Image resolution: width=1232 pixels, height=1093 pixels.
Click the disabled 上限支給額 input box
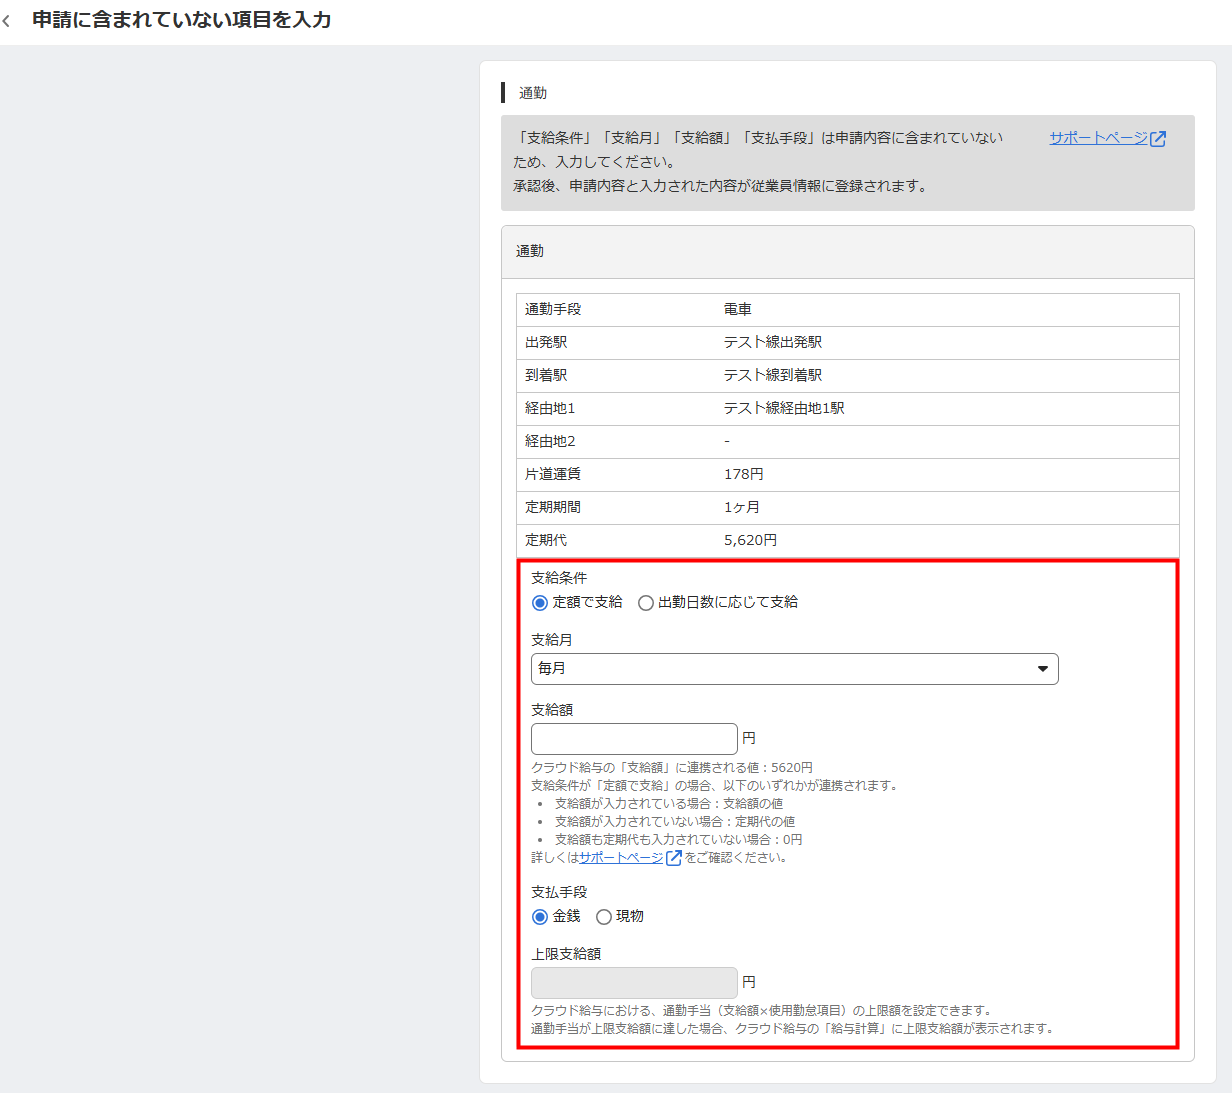coord(634,983)
